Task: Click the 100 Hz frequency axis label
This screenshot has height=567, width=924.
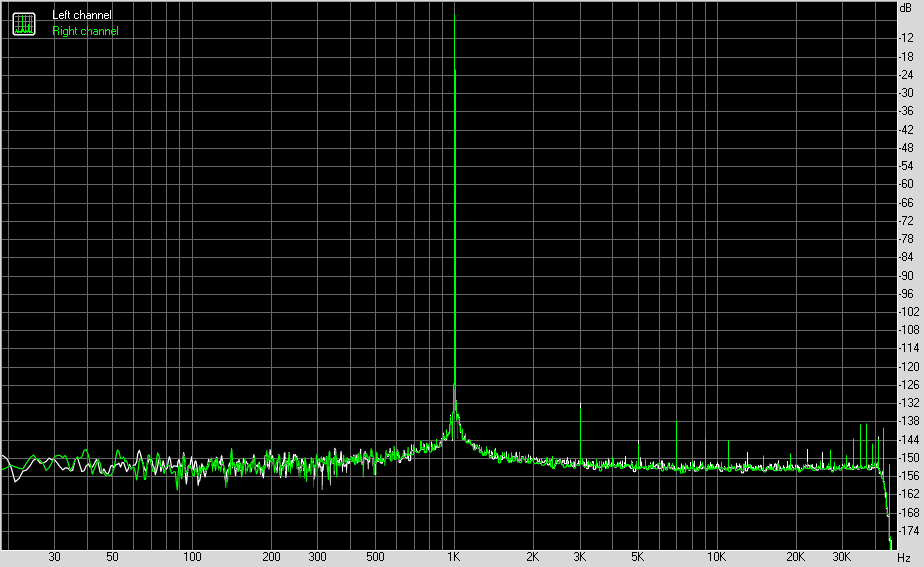Action: pos(192,556)
